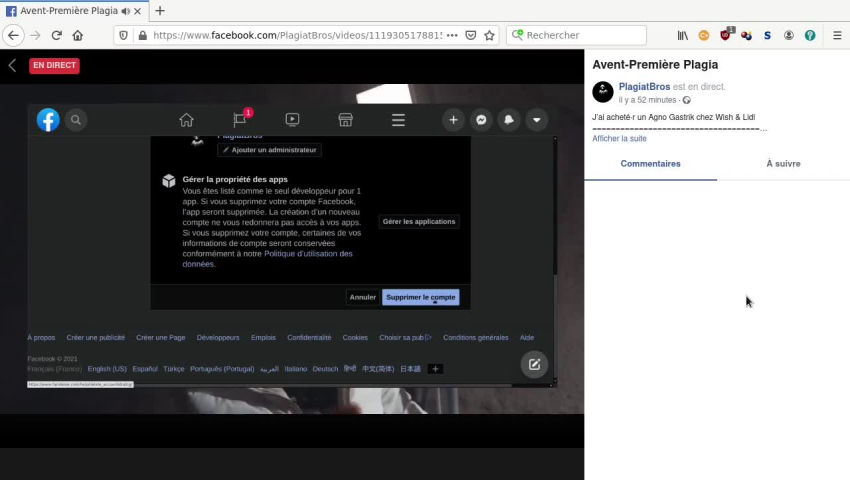Image resolution: width=850 pixels, height=480 pixels.
Task: Expand the account dropdown arrow in Facebook header
Action: click(x=537, y=120)
